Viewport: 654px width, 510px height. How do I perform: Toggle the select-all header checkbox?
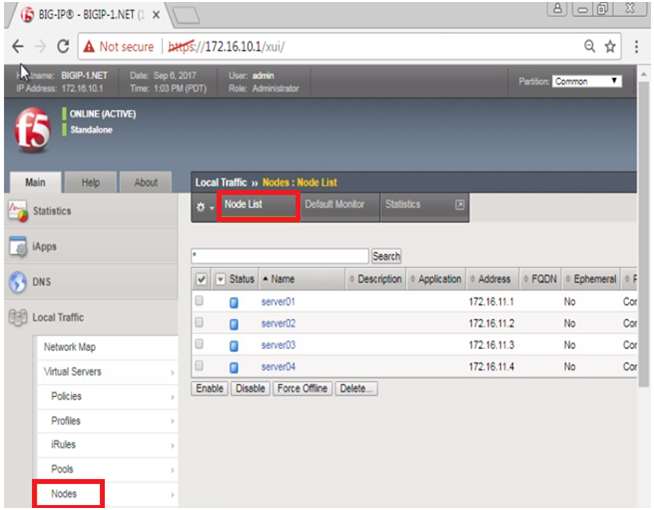201,280
